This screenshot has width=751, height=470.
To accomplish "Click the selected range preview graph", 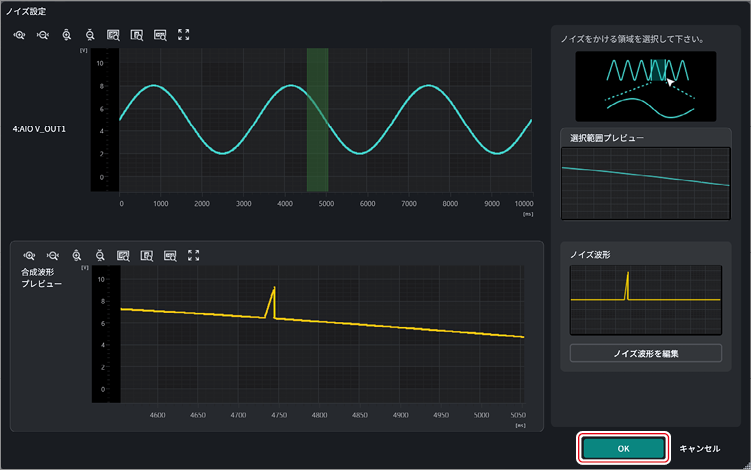I will point(646,183).
